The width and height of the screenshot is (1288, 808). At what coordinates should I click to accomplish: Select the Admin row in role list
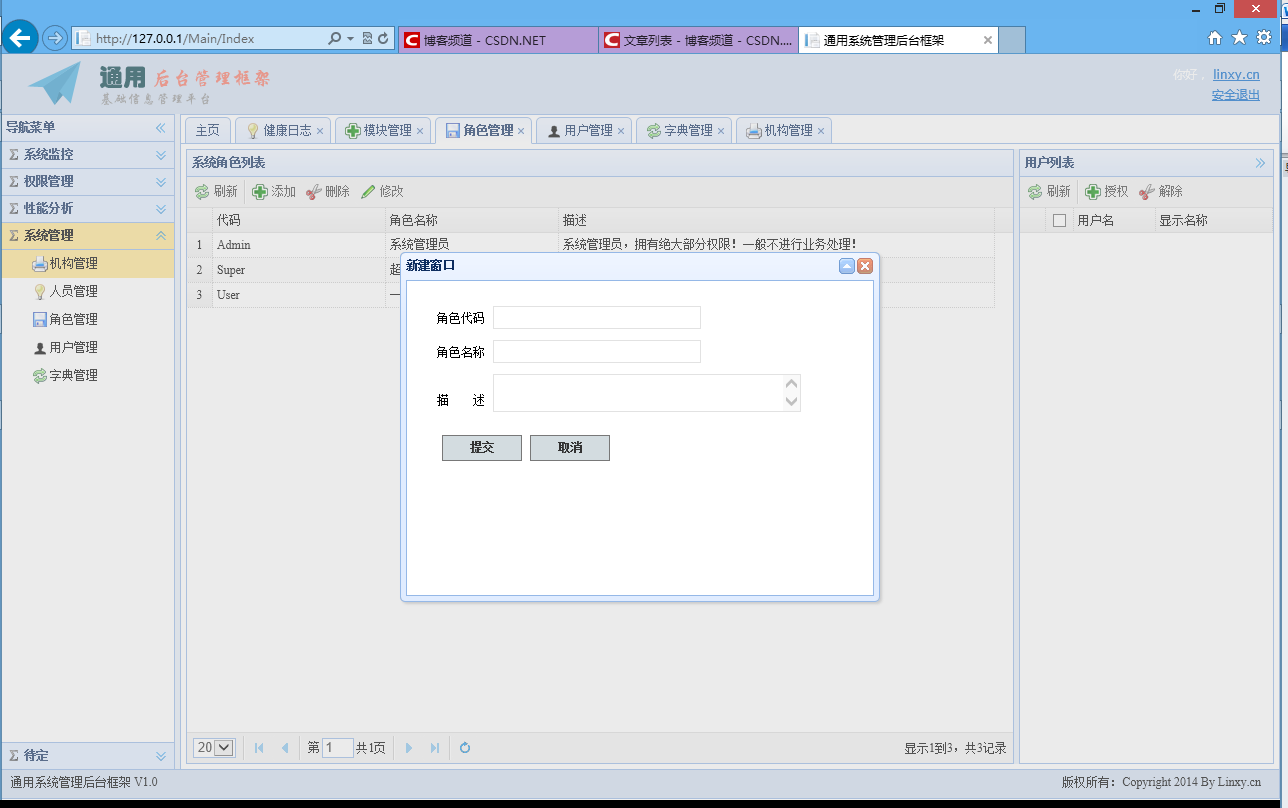591,245
